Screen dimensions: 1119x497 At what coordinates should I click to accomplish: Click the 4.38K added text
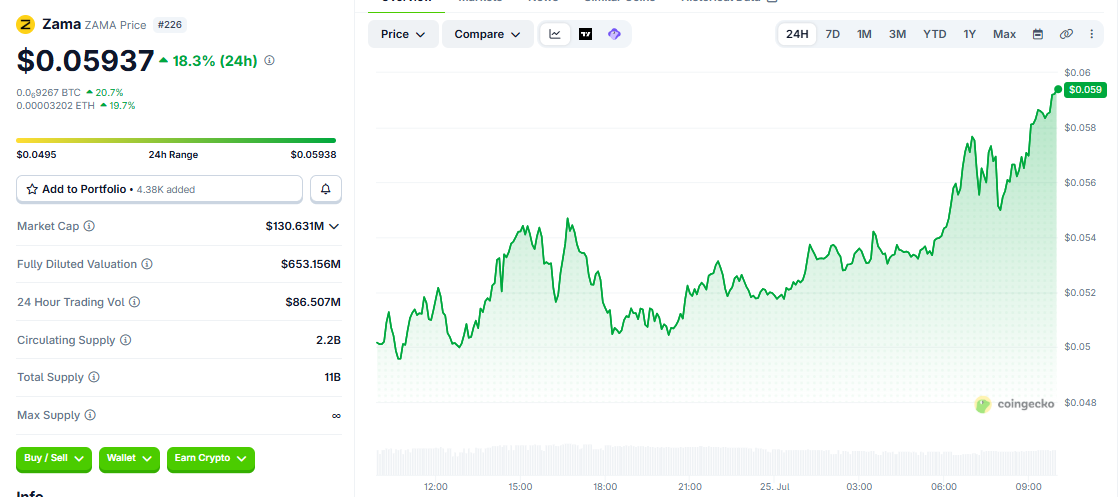pos(164,190)
